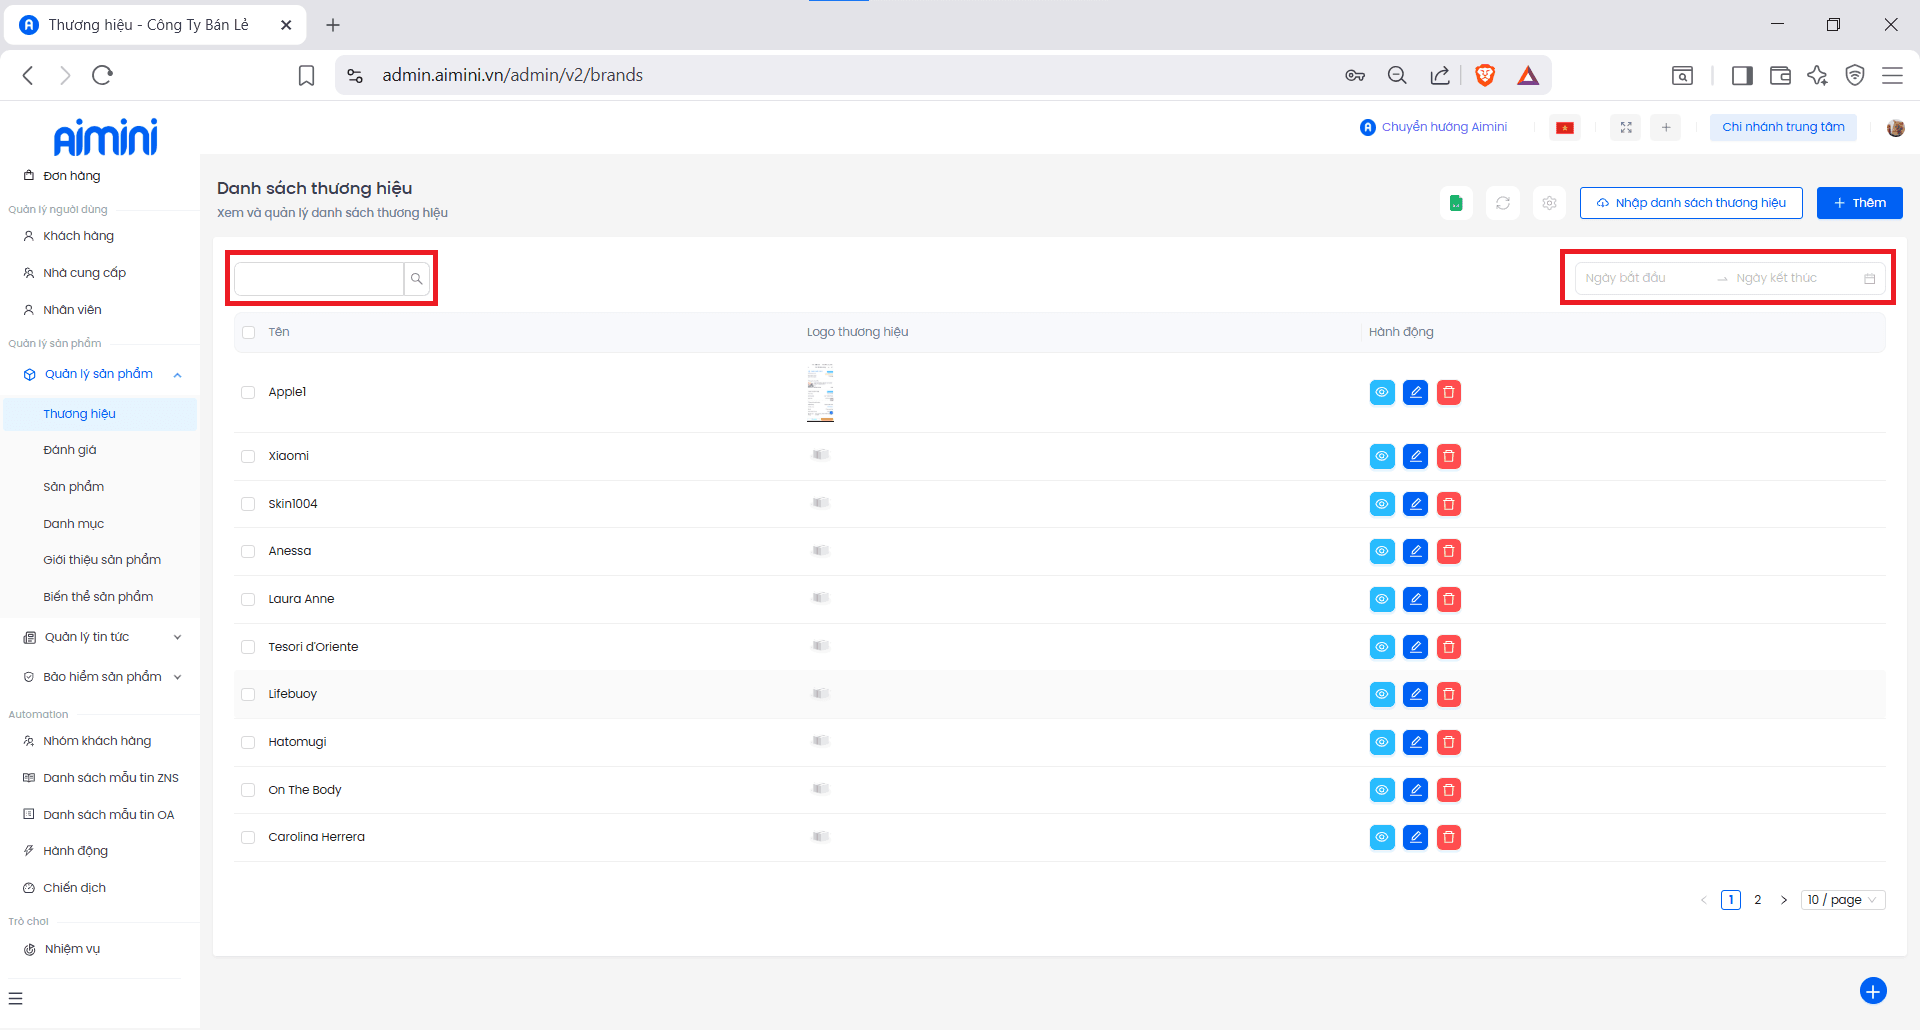
Task: View Anessa brand details with eye icon
Action: (x=1381, y=552)
